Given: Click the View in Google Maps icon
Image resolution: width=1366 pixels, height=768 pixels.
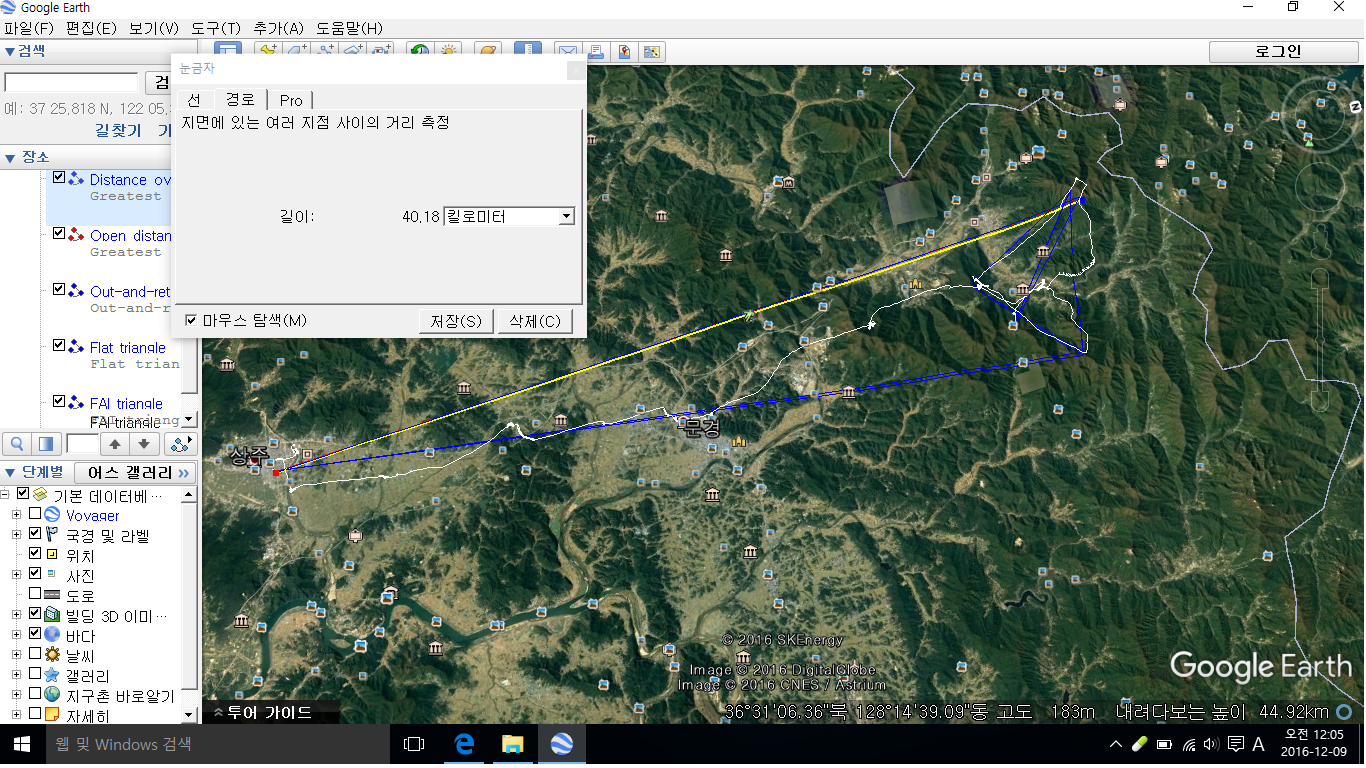Looking at the screenshot, I should [x=653, y=52].
